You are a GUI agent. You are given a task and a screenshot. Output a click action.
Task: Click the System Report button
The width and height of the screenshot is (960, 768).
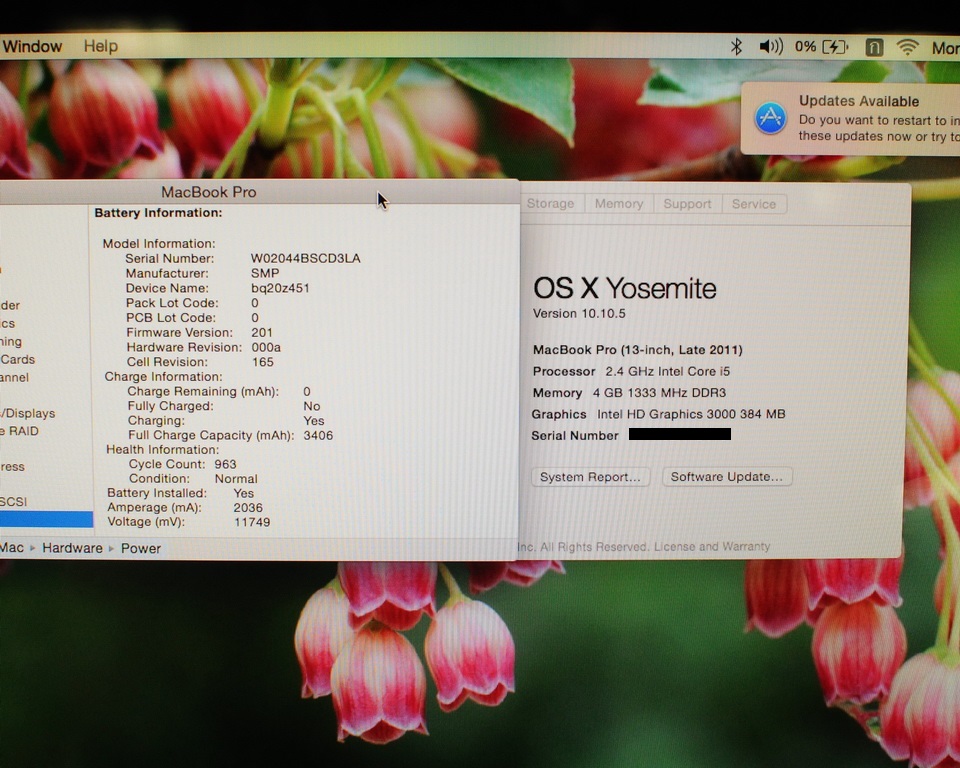[x=590, y=477]
